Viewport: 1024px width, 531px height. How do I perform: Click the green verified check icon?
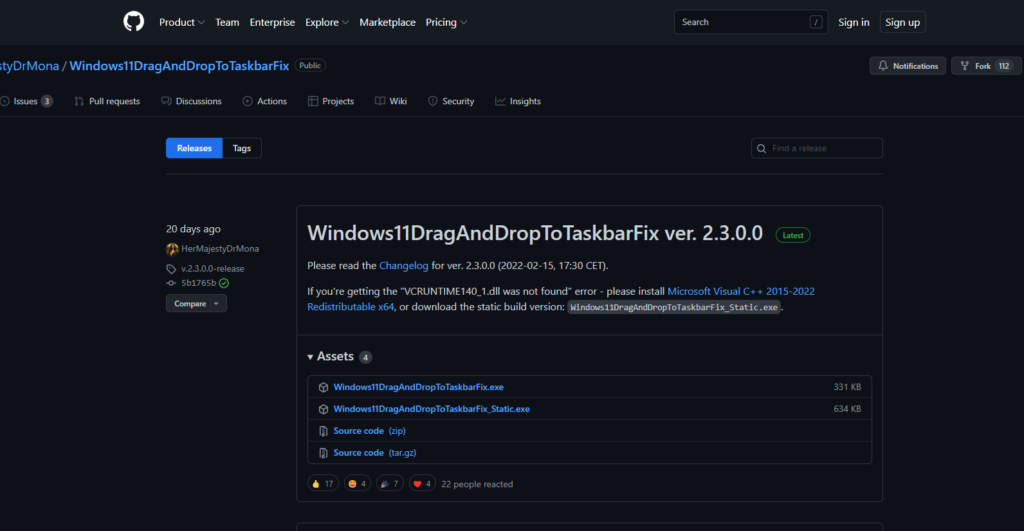pos(224,283)
